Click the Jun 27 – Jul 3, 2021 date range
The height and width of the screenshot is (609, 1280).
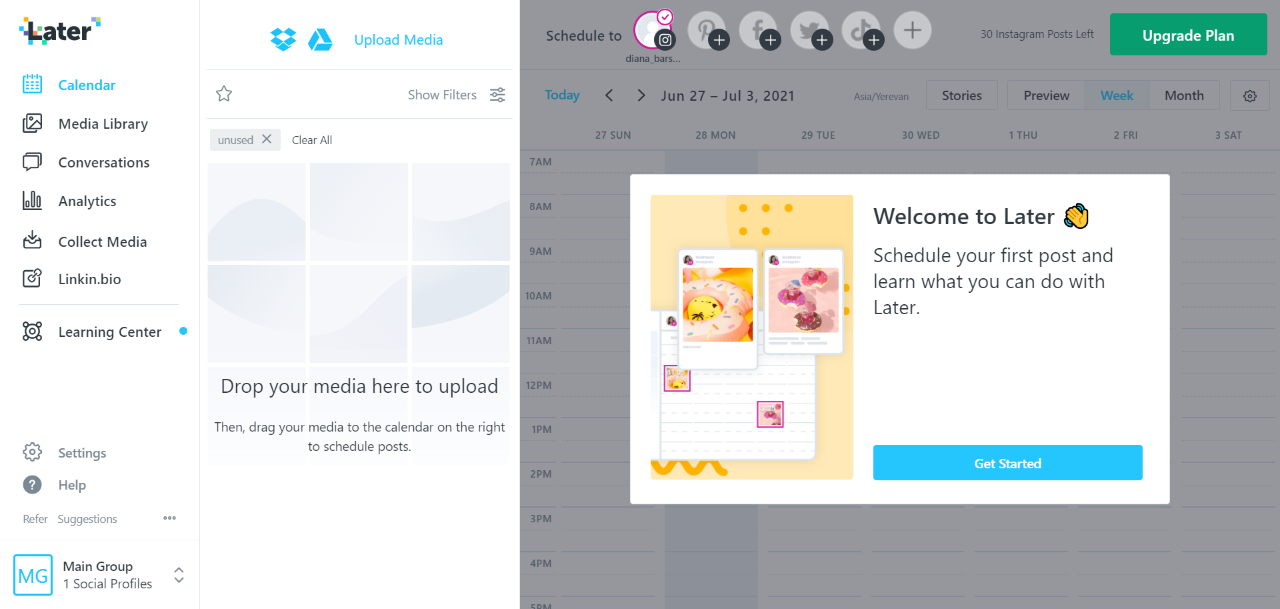pyautogui.click(x=728, y=96)
